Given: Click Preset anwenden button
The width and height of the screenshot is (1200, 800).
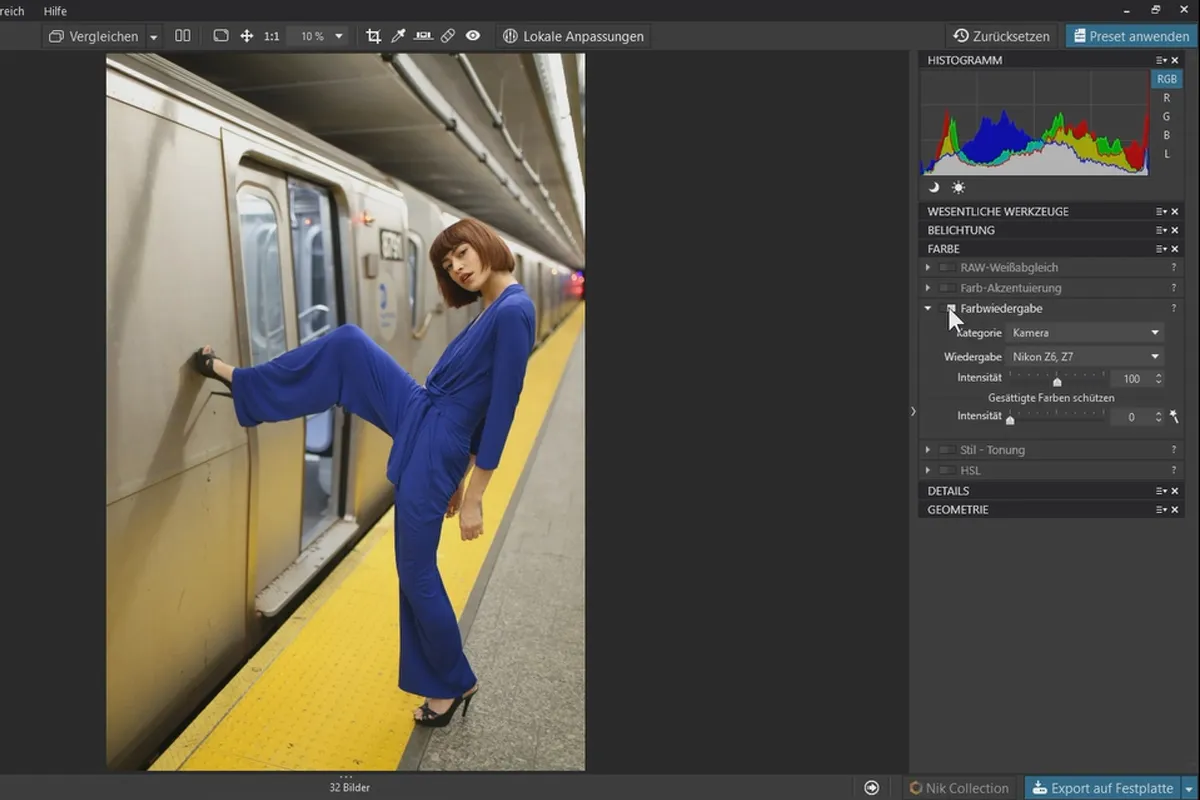Looking at the screenshot, I should click(1131, 36).
